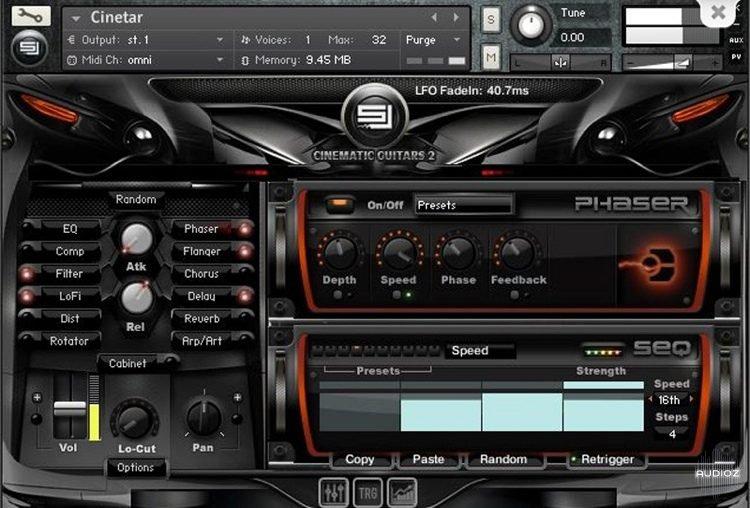
Task: Adjust the Tune knob
Action: (531, 25)
